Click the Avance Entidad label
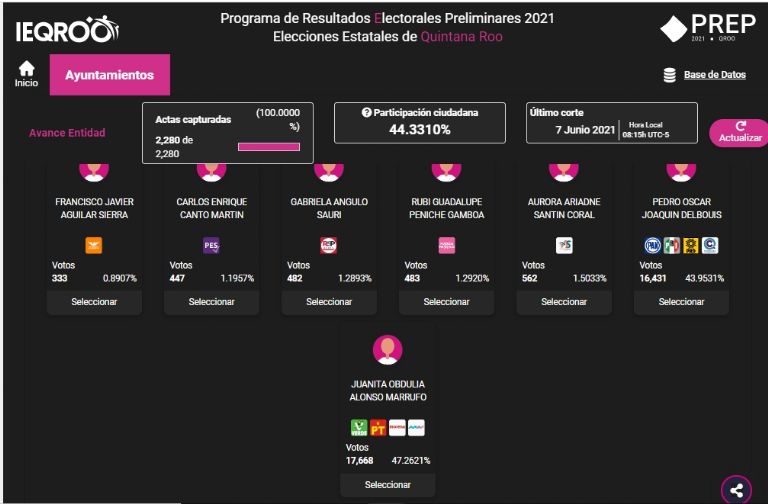This screenshot has width=768, height=504. click(x=67, y=133)
